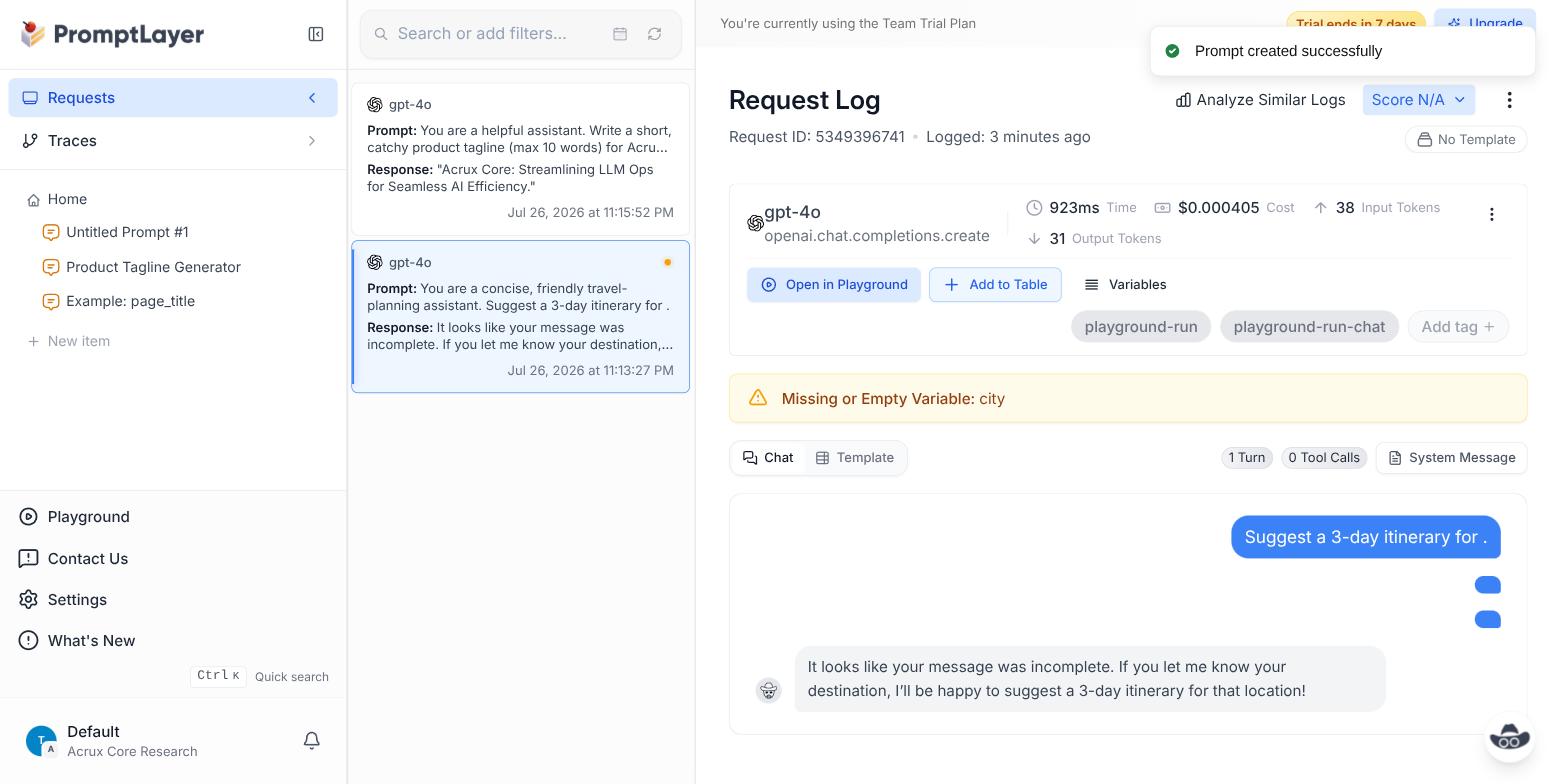Click the 31 Output Tokens value
The image size is (1562, 784).
point(1057,239)
